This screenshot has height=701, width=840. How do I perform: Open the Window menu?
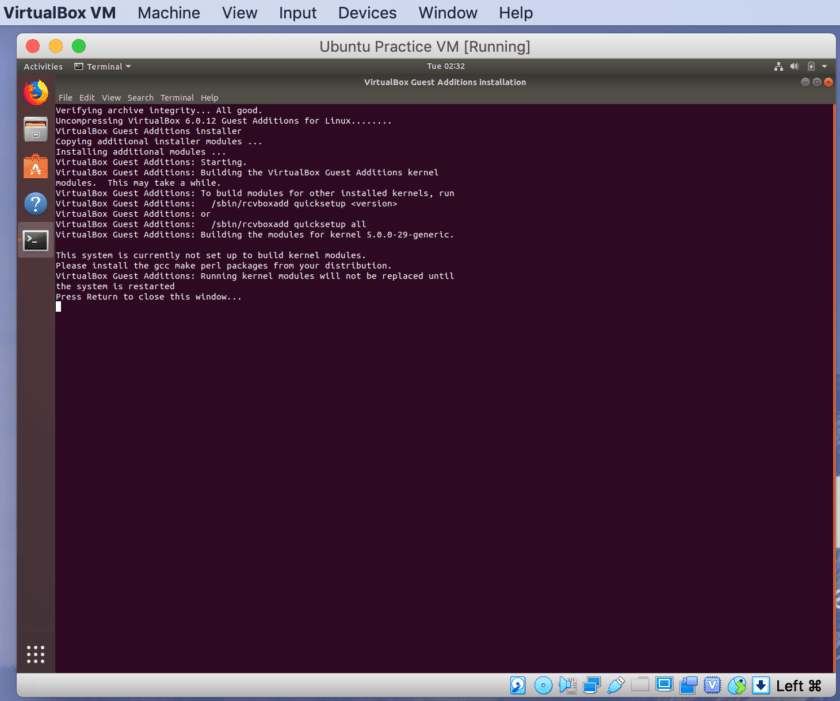(448, 13)
